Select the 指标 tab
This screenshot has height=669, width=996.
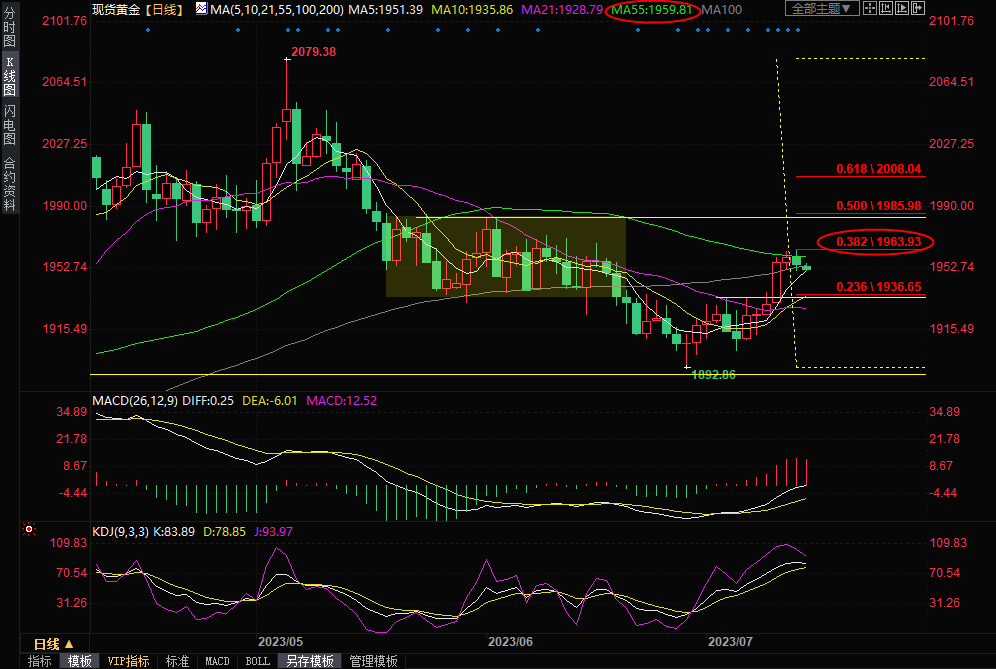coord(40,661)
